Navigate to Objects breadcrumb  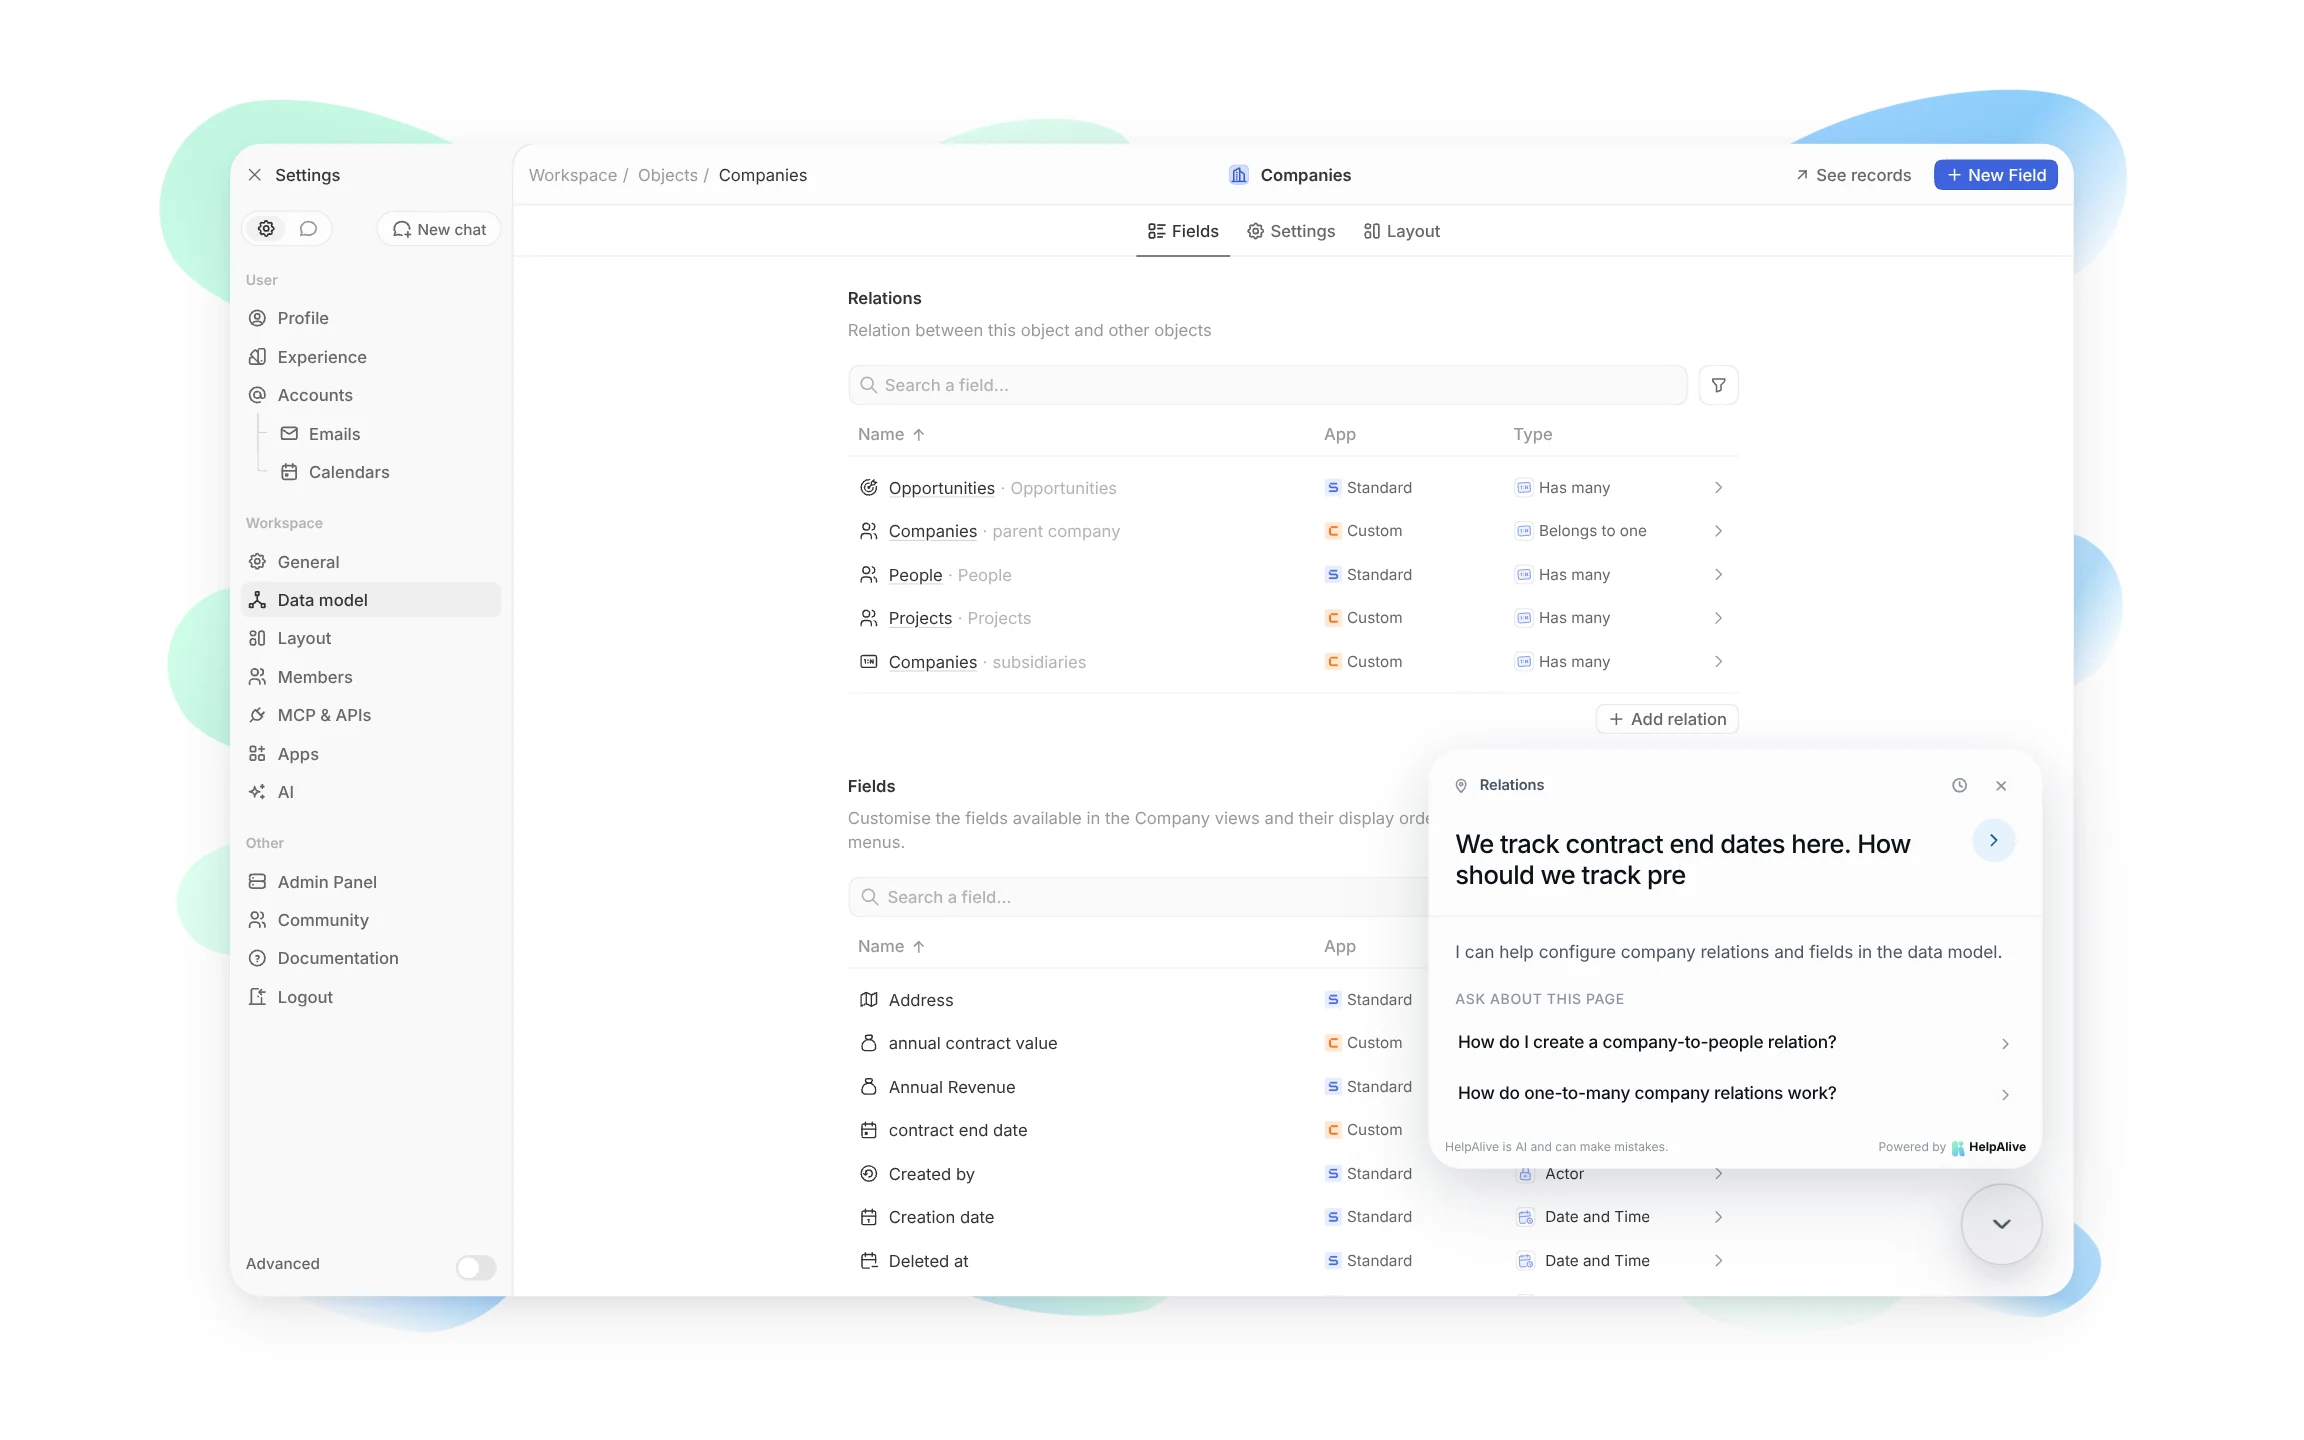pyautogui.click(x=668, y=175)
